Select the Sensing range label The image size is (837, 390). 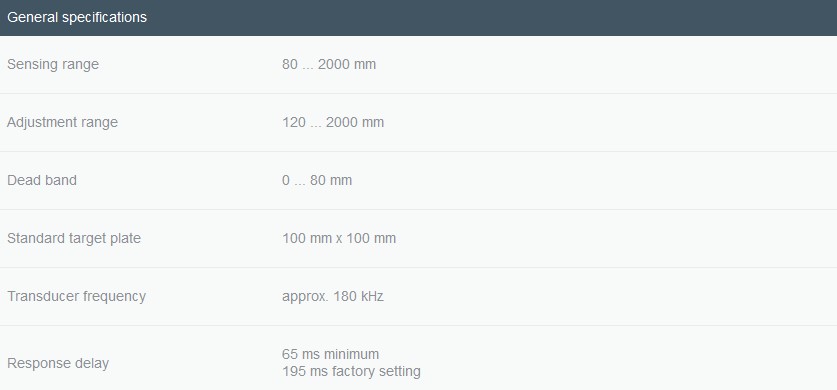tap(53, 65)
